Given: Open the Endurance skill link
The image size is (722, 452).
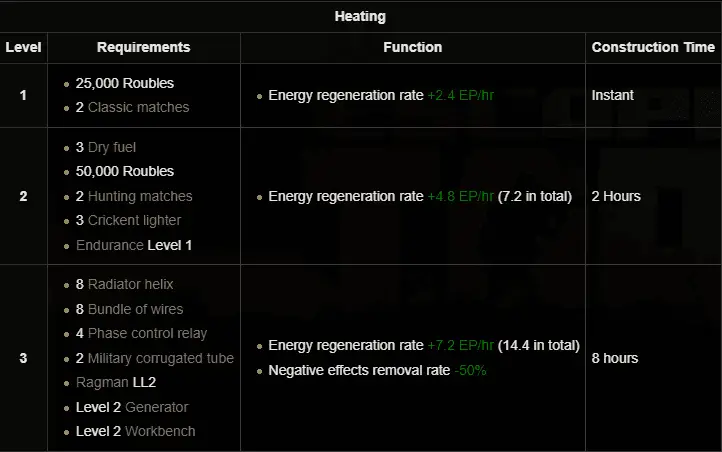Looking at the screenshot, I should click(109, 245).
